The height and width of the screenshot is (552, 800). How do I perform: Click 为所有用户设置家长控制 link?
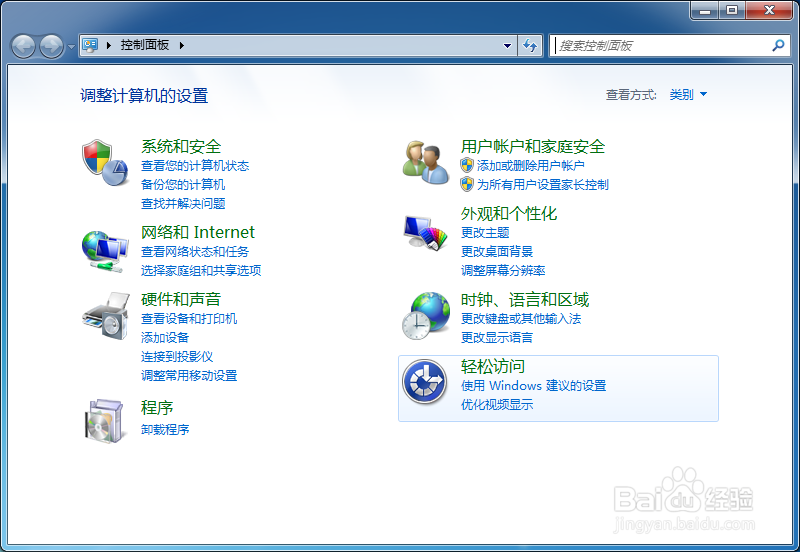[543, 184]
